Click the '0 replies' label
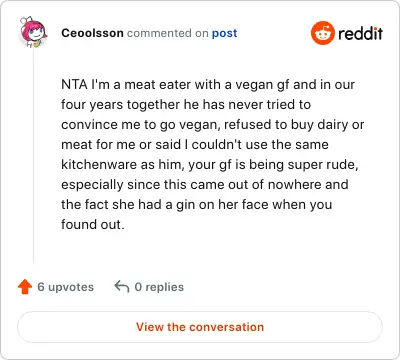400x360 pixels. point(159,287)
